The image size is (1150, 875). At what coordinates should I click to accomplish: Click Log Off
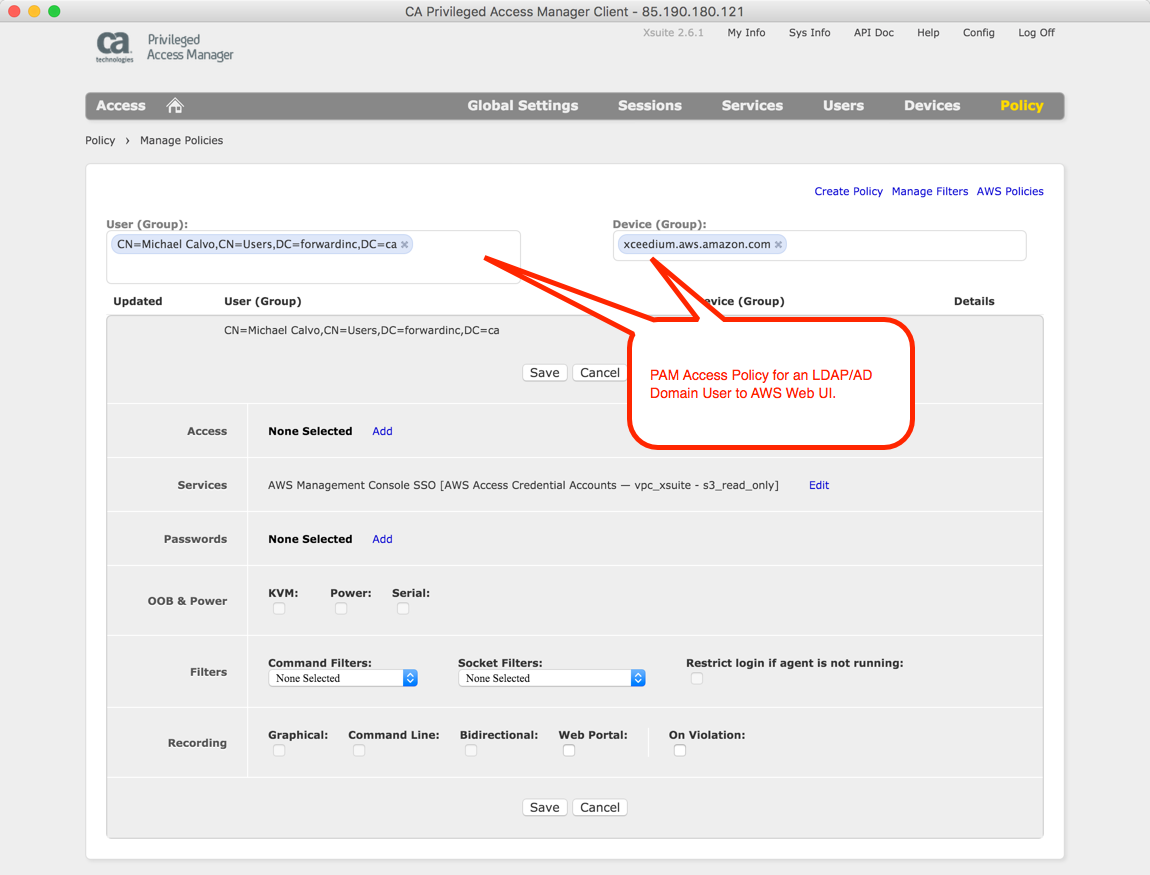1036,33
